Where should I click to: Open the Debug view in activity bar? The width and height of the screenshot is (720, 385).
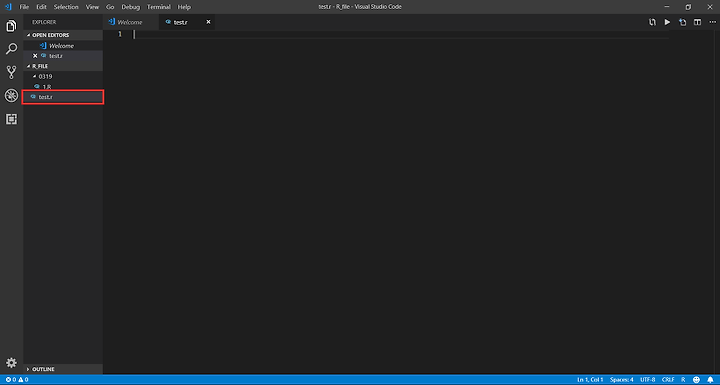point(11,96)
